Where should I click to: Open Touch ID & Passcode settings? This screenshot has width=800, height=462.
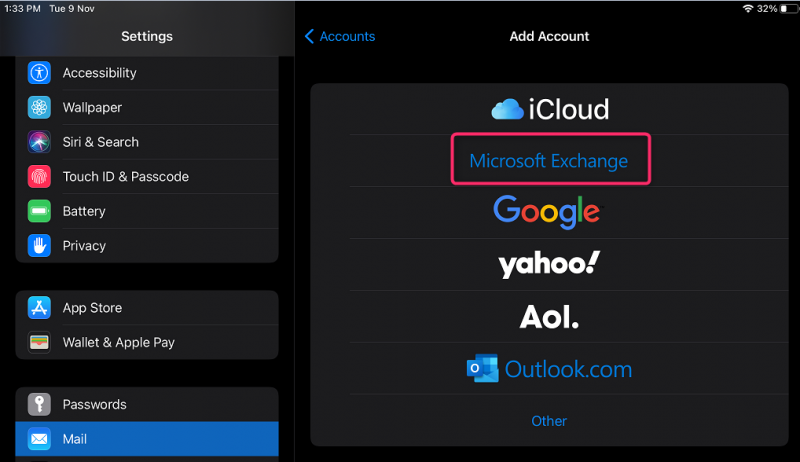(x=147, y=176)
